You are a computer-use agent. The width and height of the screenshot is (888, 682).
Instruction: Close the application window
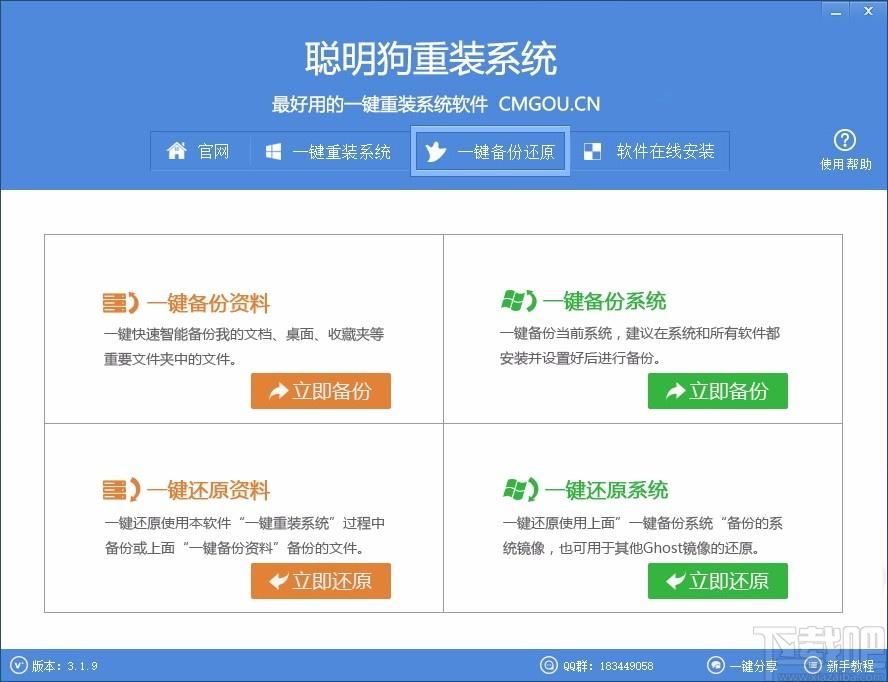(868, 11)
